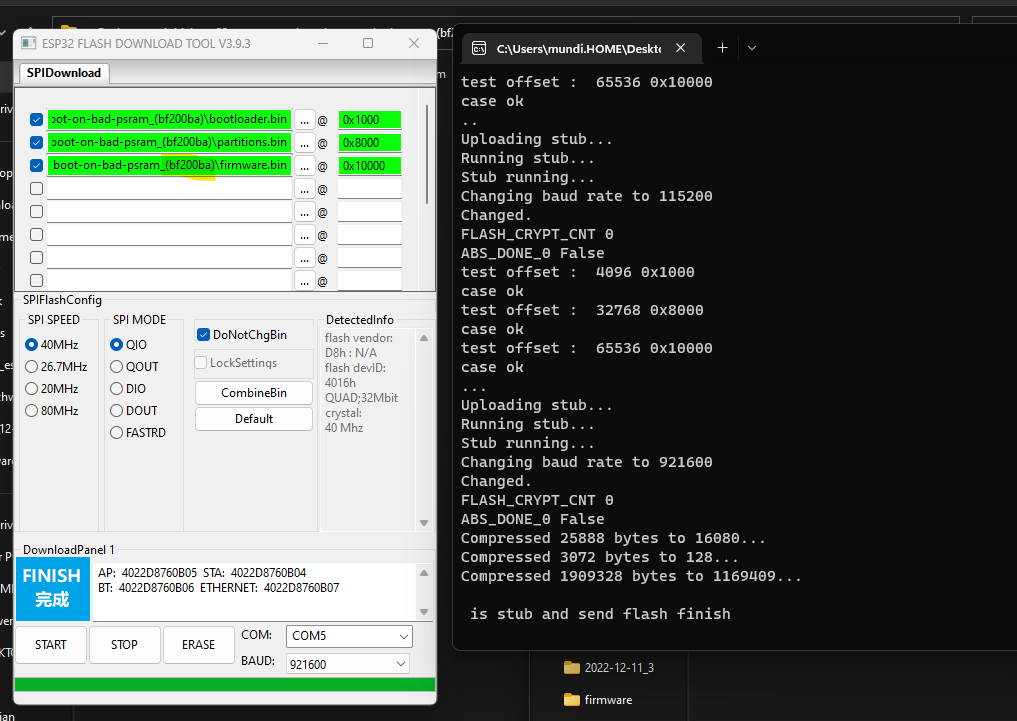The width and height of the screenshot is (1017, 721).
Task: Toggle the LockSettings checkbox
Action: point(201,363)
